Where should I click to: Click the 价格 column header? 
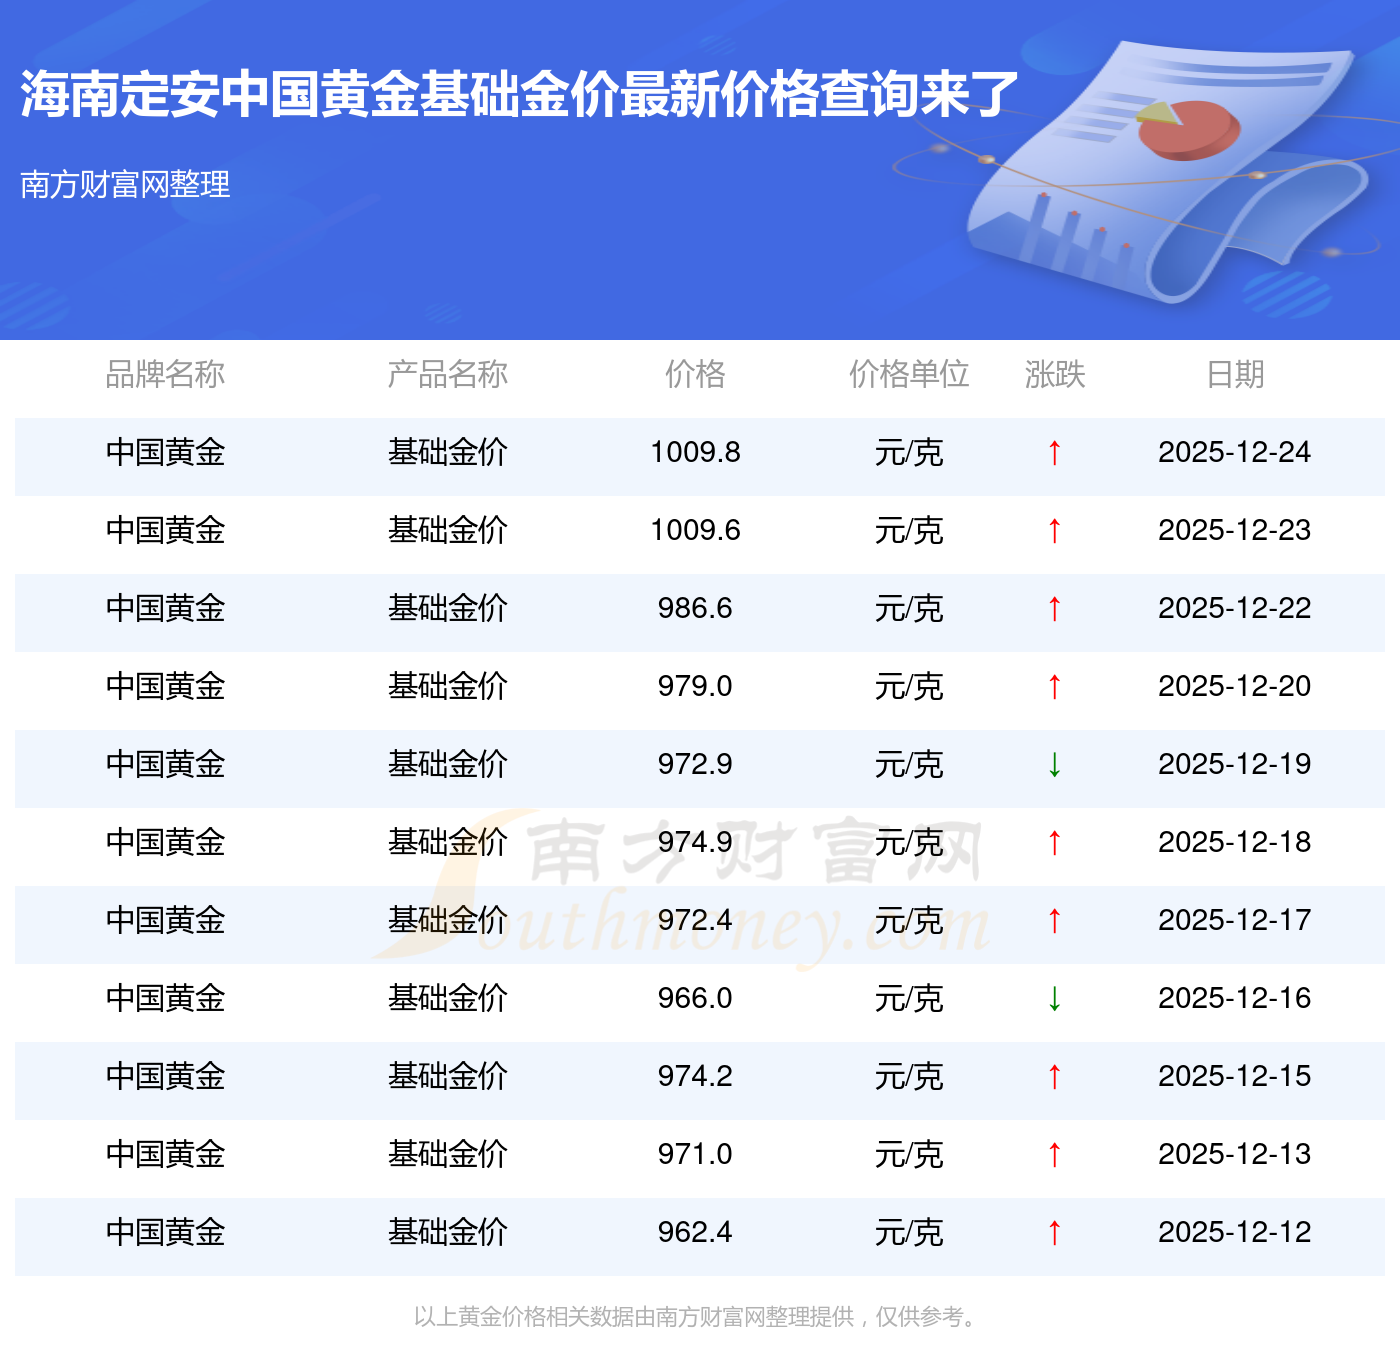point(695,374)
